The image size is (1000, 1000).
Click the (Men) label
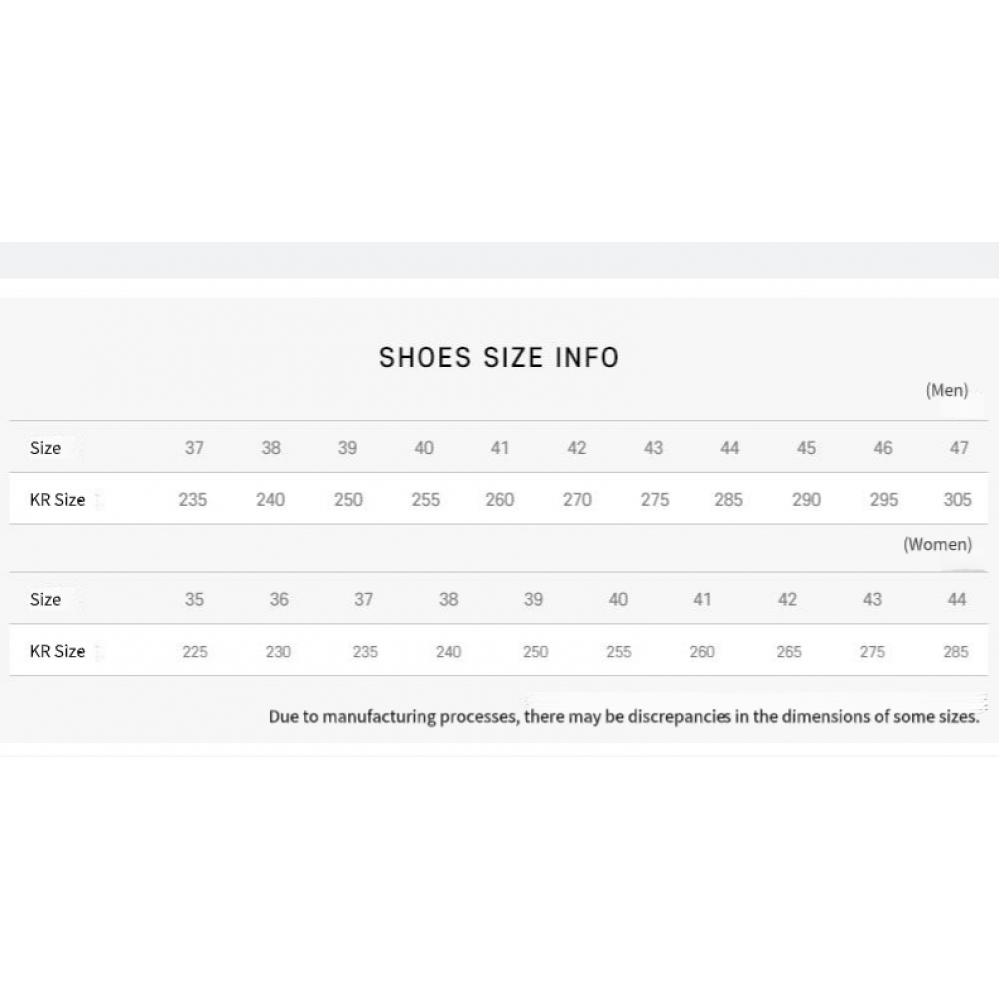[946, 390]
